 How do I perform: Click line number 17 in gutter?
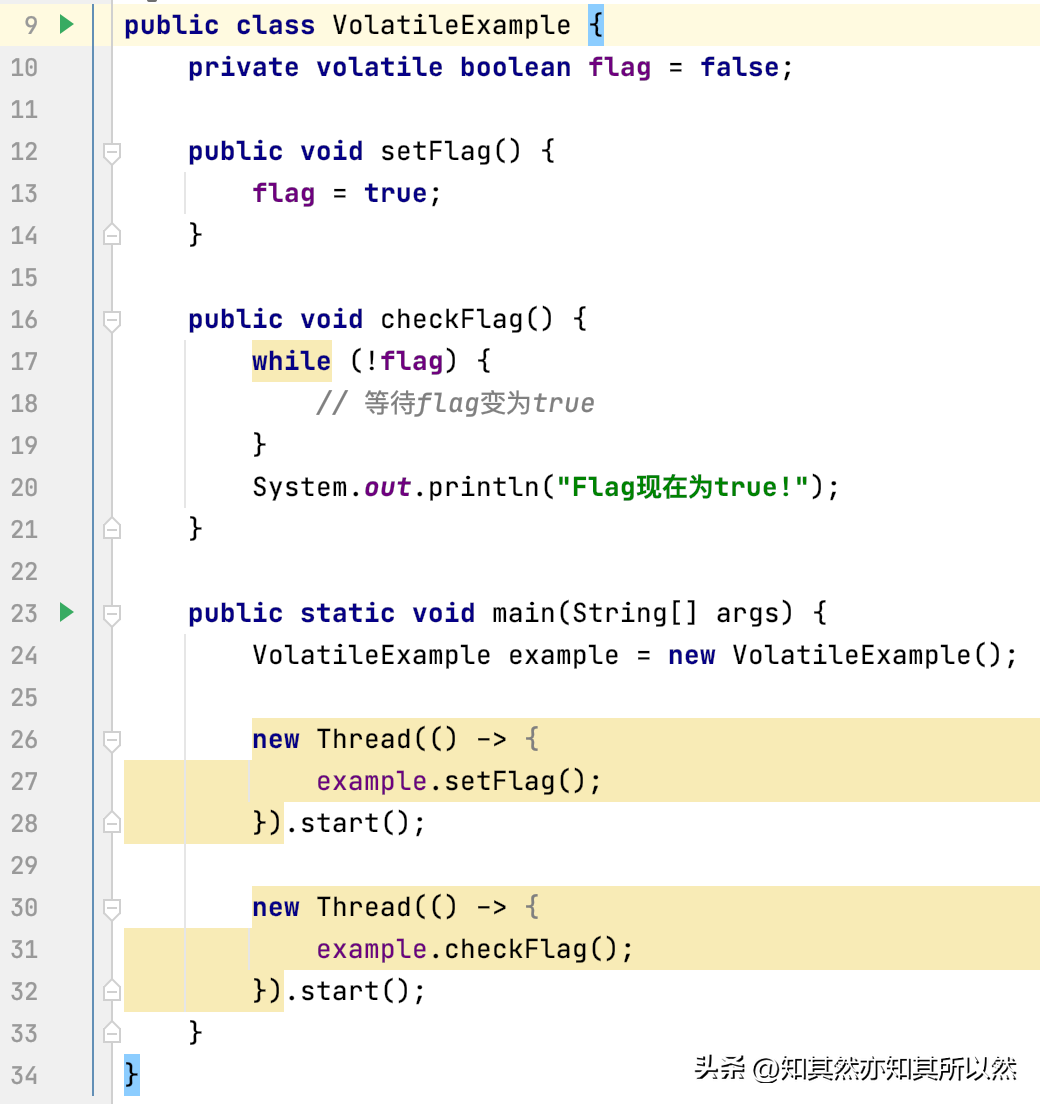[24, 361]
